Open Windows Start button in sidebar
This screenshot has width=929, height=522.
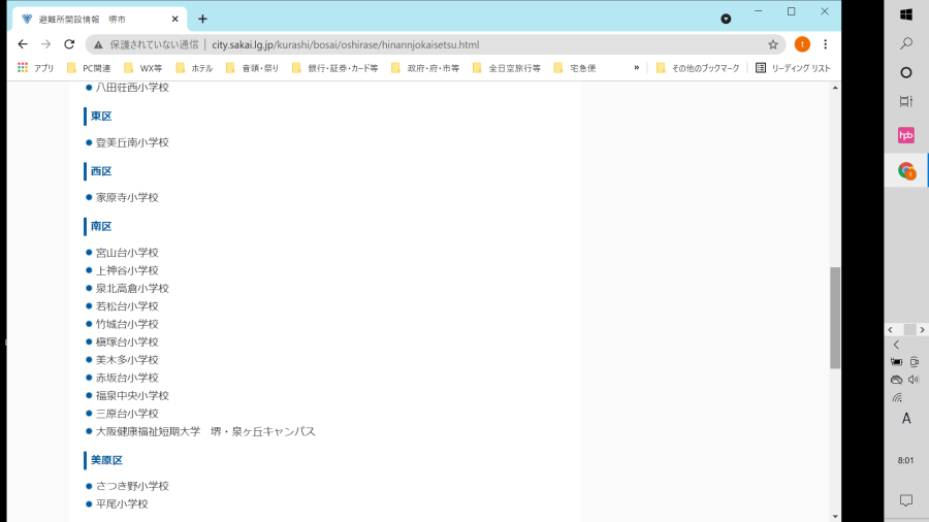(x=906, y=14)
